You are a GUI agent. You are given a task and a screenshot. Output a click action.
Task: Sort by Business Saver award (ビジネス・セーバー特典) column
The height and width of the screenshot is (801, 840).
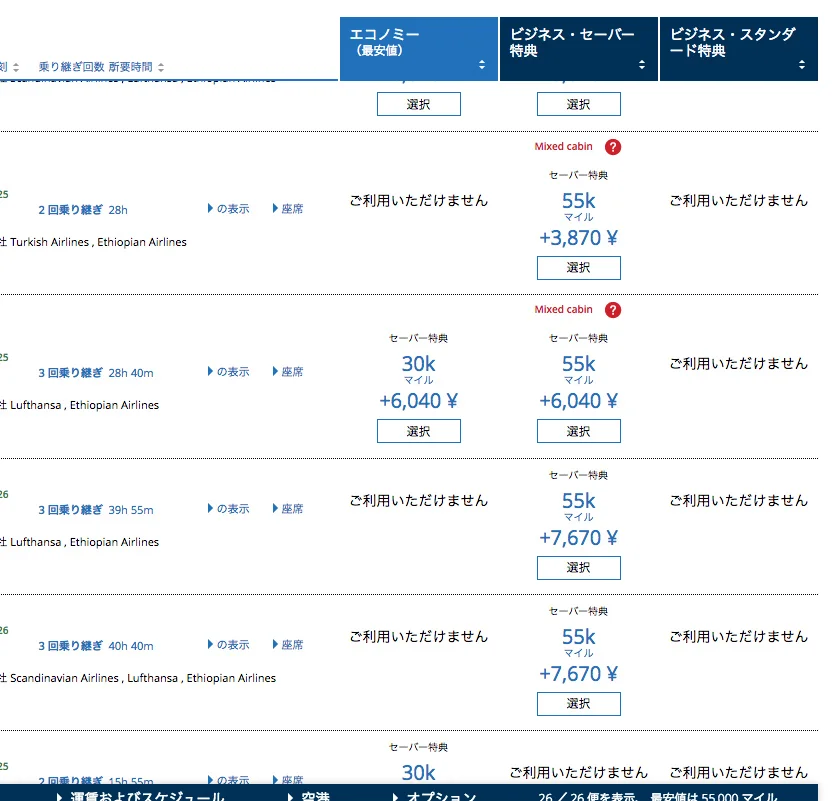579,49
